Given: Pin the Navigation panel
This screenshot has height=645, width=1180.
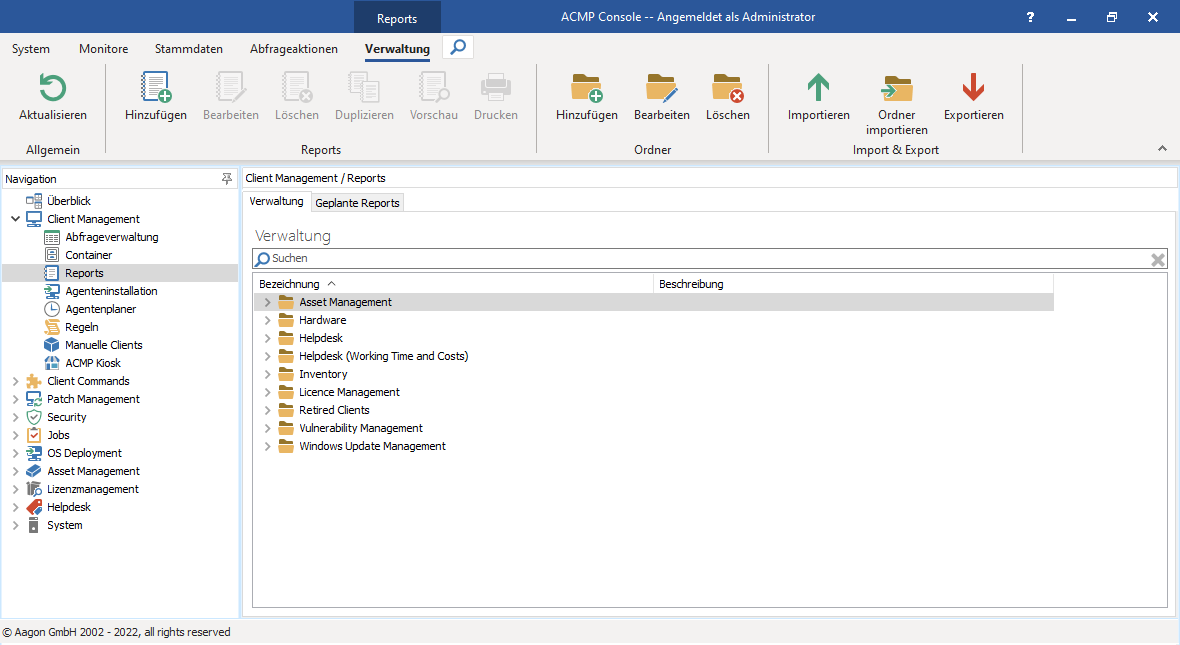Looking at the screenshot, I should [x=227, y=178].
